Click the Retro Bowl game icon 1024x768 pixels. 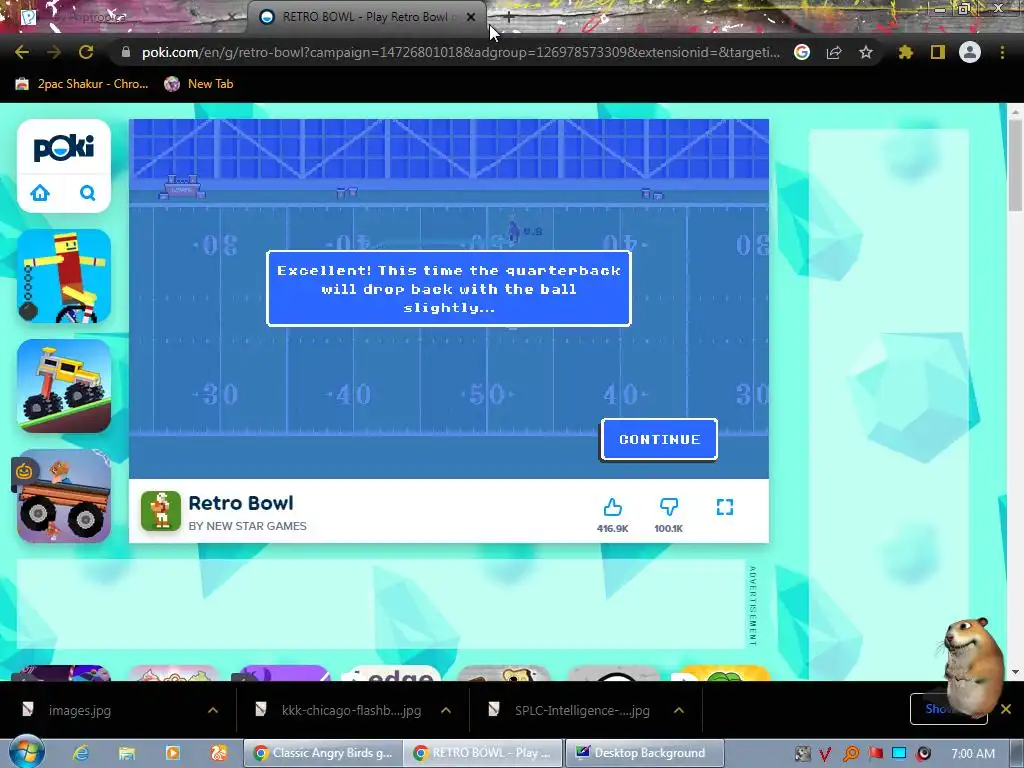(161, 511)
